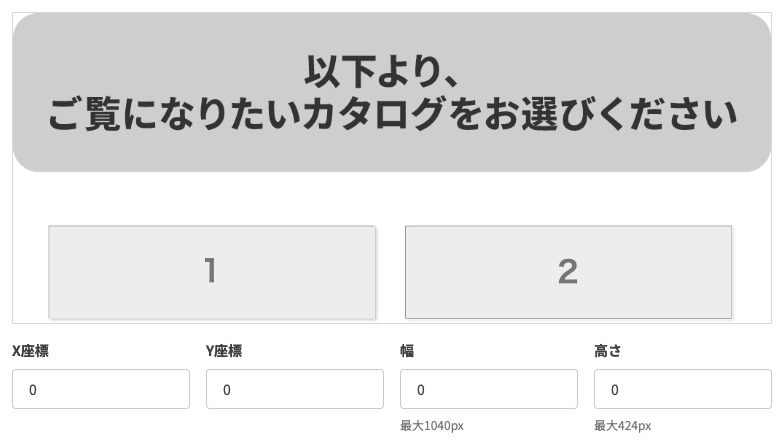Click the numeral 1 inside left box

coord(210,270)
